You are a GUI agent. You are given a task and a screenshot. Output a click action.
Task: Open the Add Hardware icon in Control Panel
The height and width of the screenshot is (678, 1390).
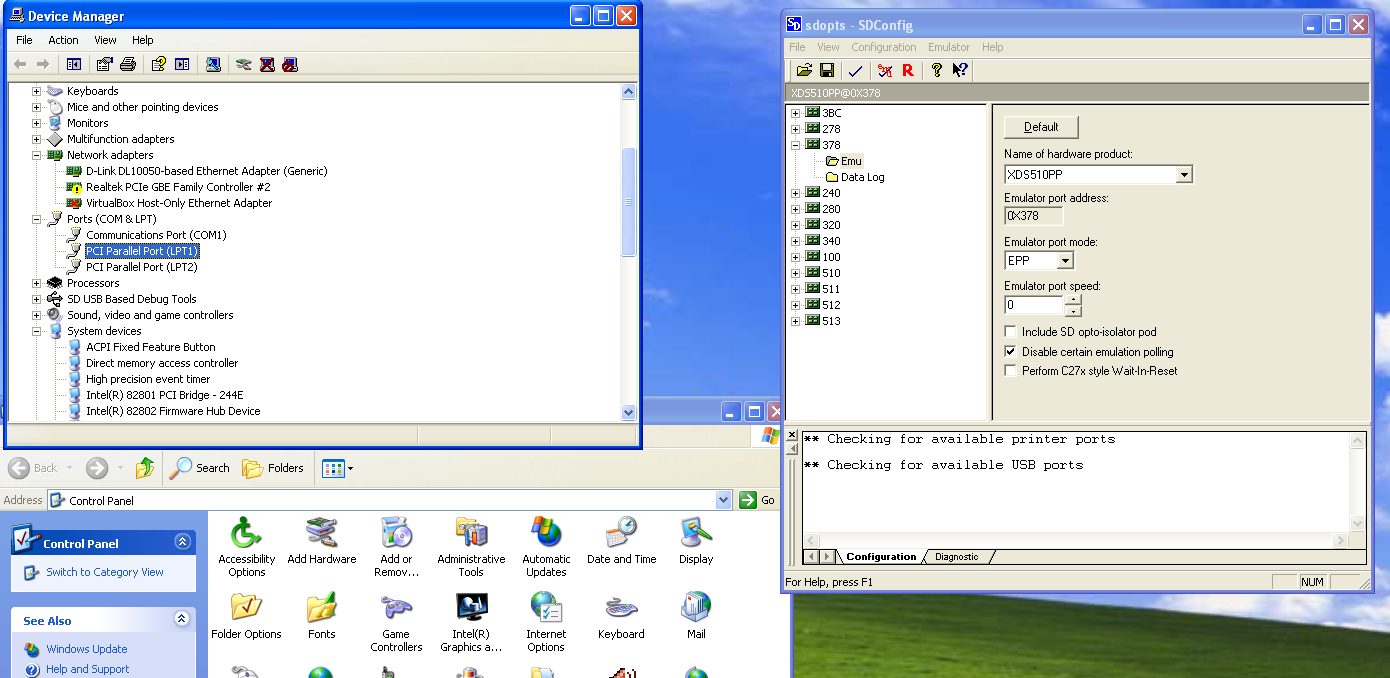point(321,540)
